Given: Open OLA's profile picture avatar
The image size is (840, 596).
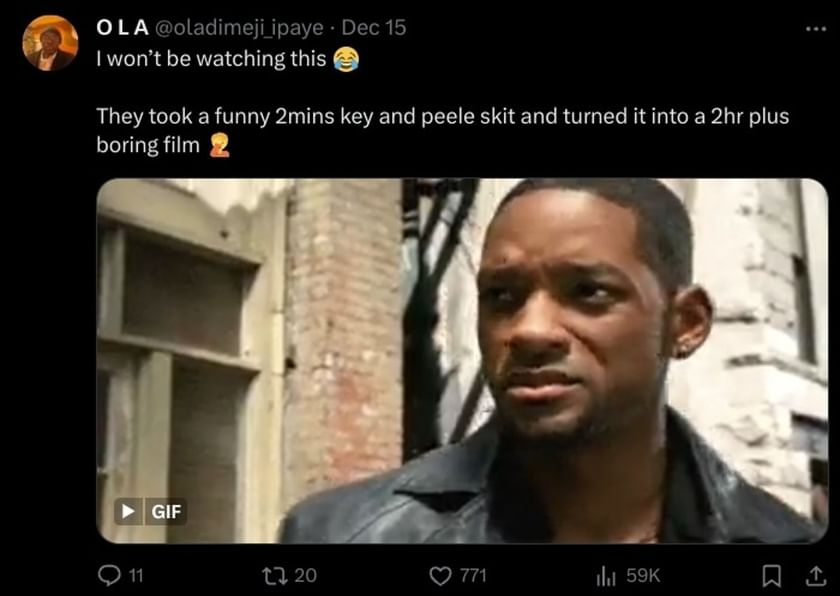Looking at the screenshot, I should (50, 43).
